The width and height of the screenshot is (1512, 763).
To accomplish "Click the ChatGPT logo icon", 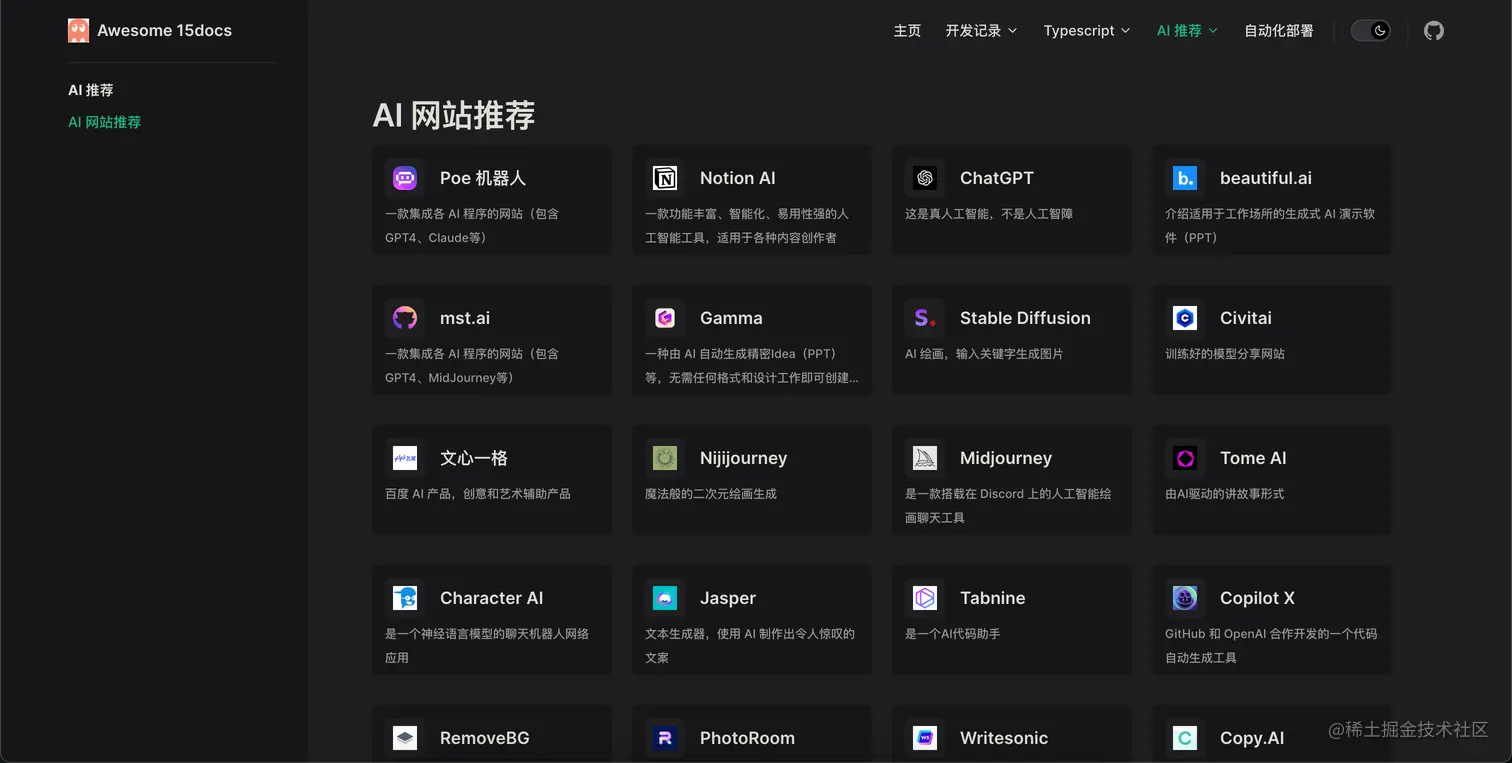I will click(x=924, y=177).
